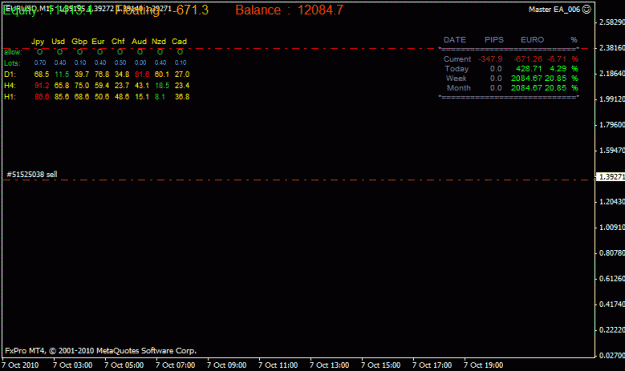625x371 pixels.
Task: Click the Month row label
Action: coord(458,88)
